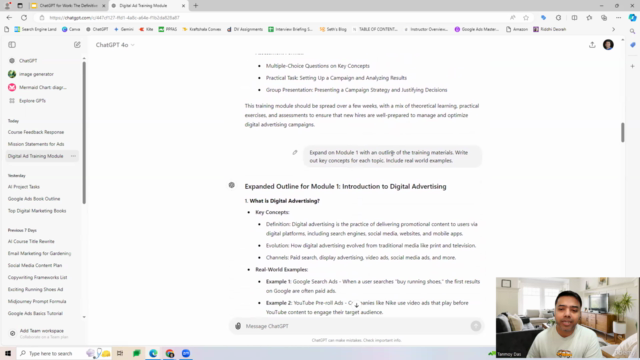Viewport: 640px width, 360px height.
Task: Open ChatGPT in the sidebar
Action: [28, 60]
